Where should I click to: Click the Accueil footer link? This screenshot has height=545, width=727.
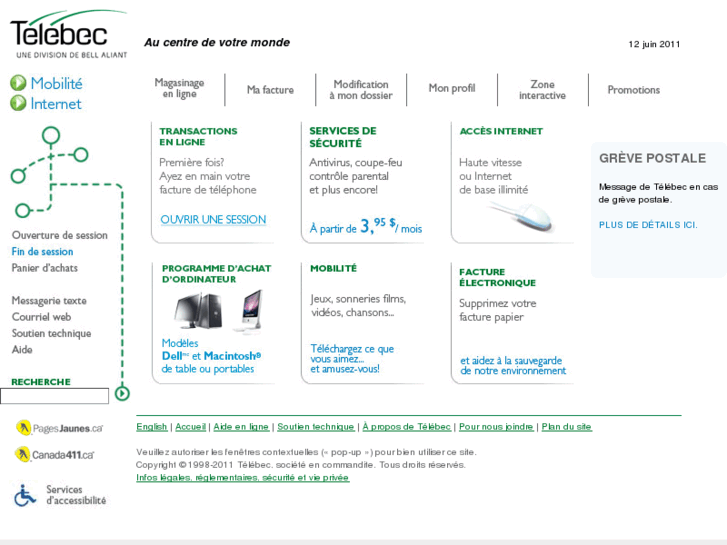pos(191,427)
